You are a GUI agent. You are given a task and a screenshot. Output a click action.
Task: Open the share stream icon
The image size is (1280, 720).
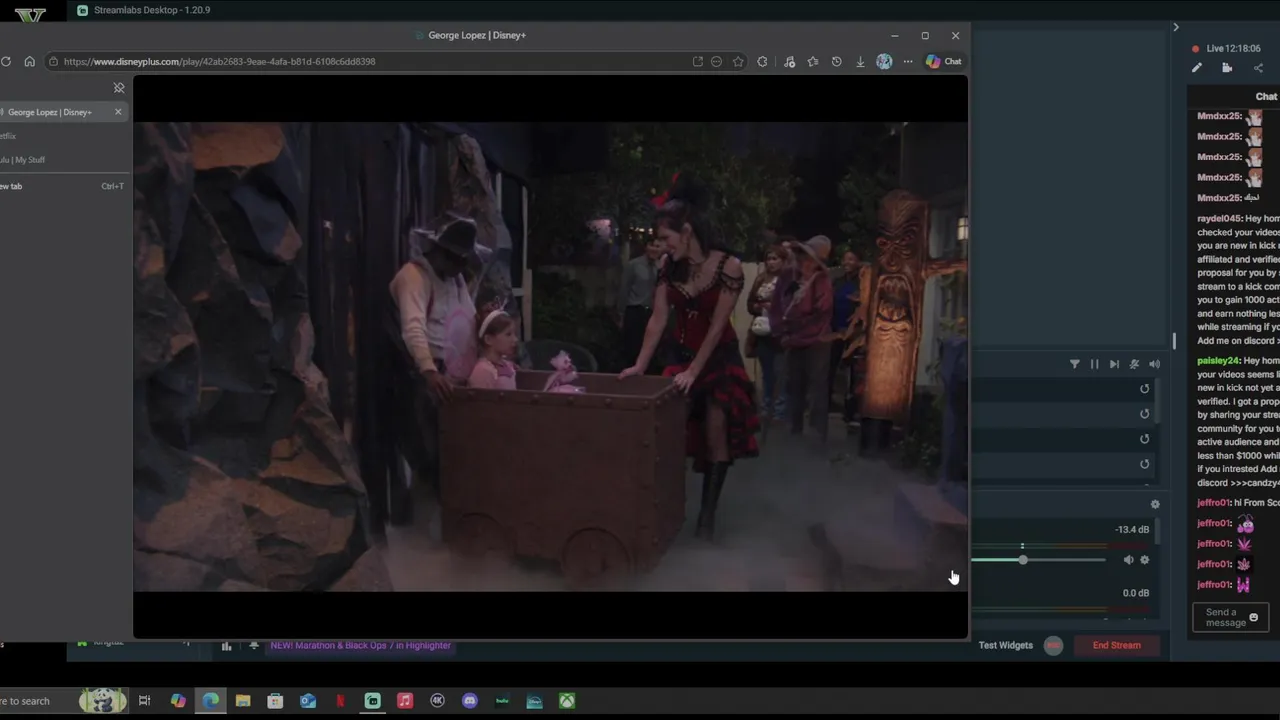pyautogui.click(x=1258, y=68)
